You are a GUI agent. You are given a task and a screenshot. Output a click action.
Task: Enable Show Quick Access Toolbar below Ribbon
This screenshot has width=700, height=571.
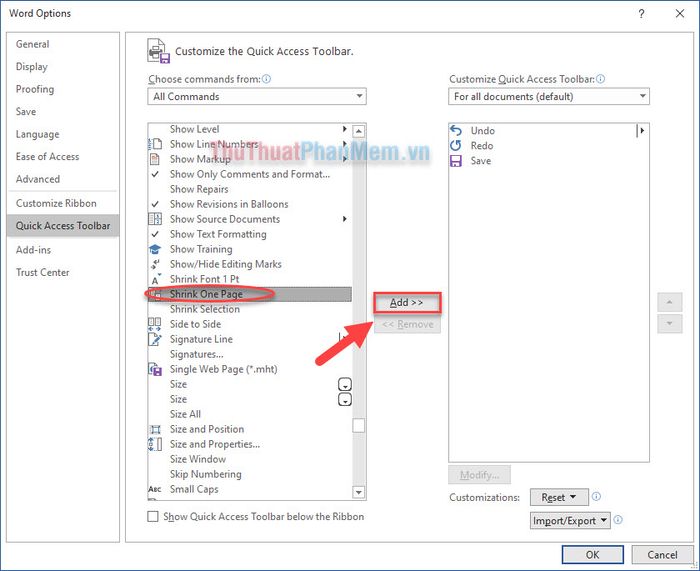click(153, 517)
